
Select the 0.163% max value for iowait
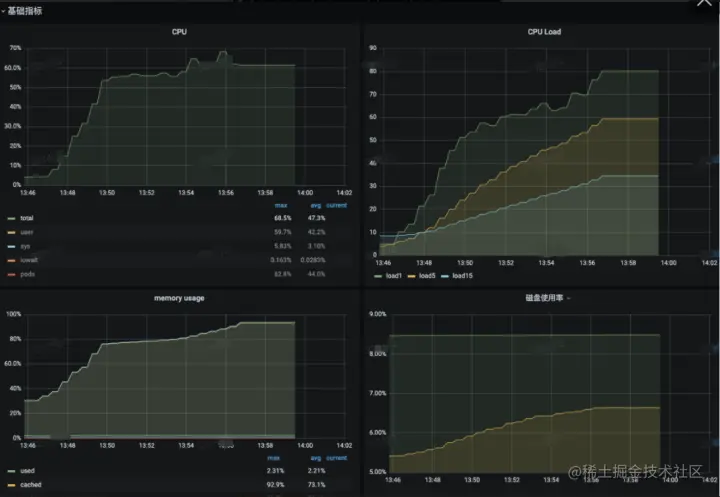pyautogui.click(x=281, y=260)
